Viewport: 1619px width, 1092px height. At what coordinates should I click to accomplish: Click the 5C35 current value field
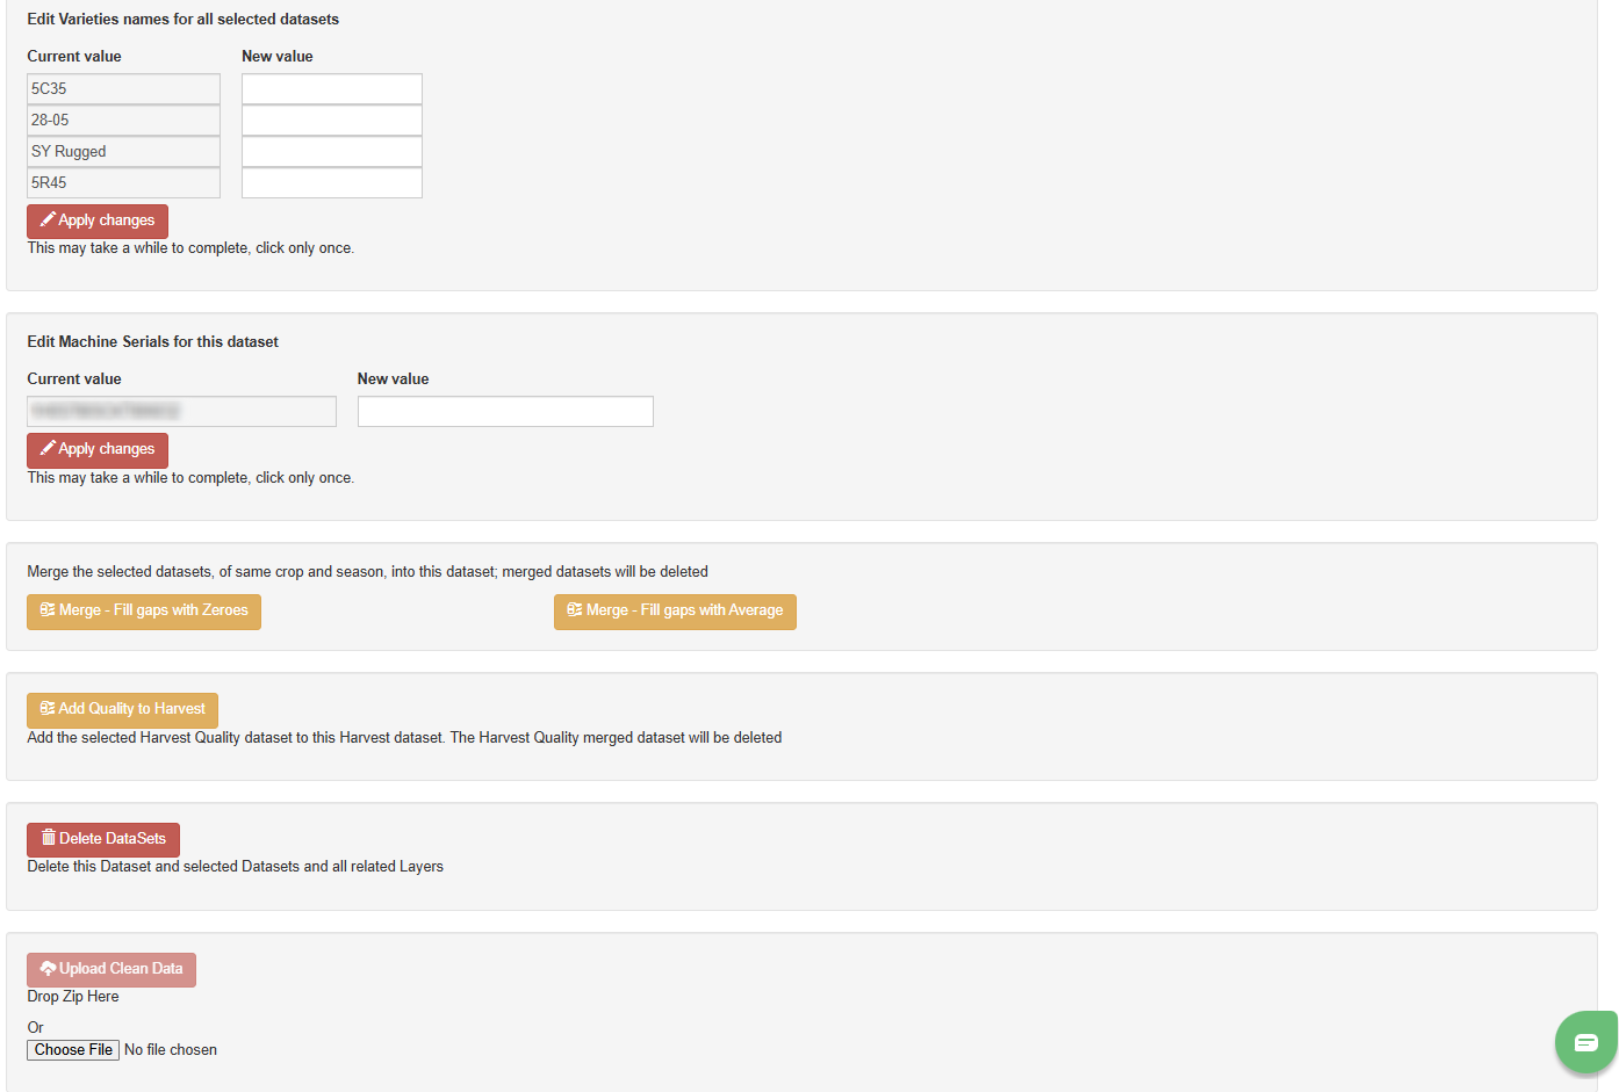123,89
